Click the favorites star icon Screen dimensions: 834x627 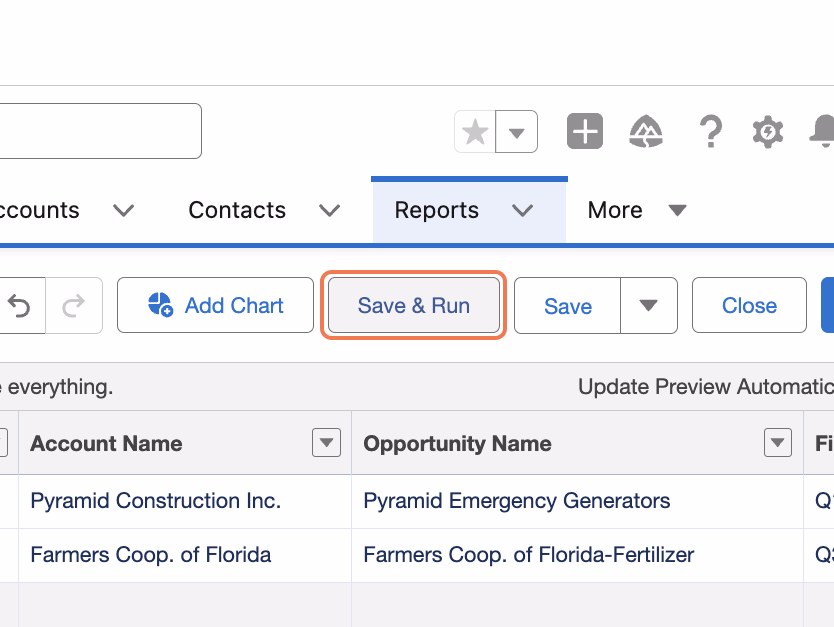(475, 131)
